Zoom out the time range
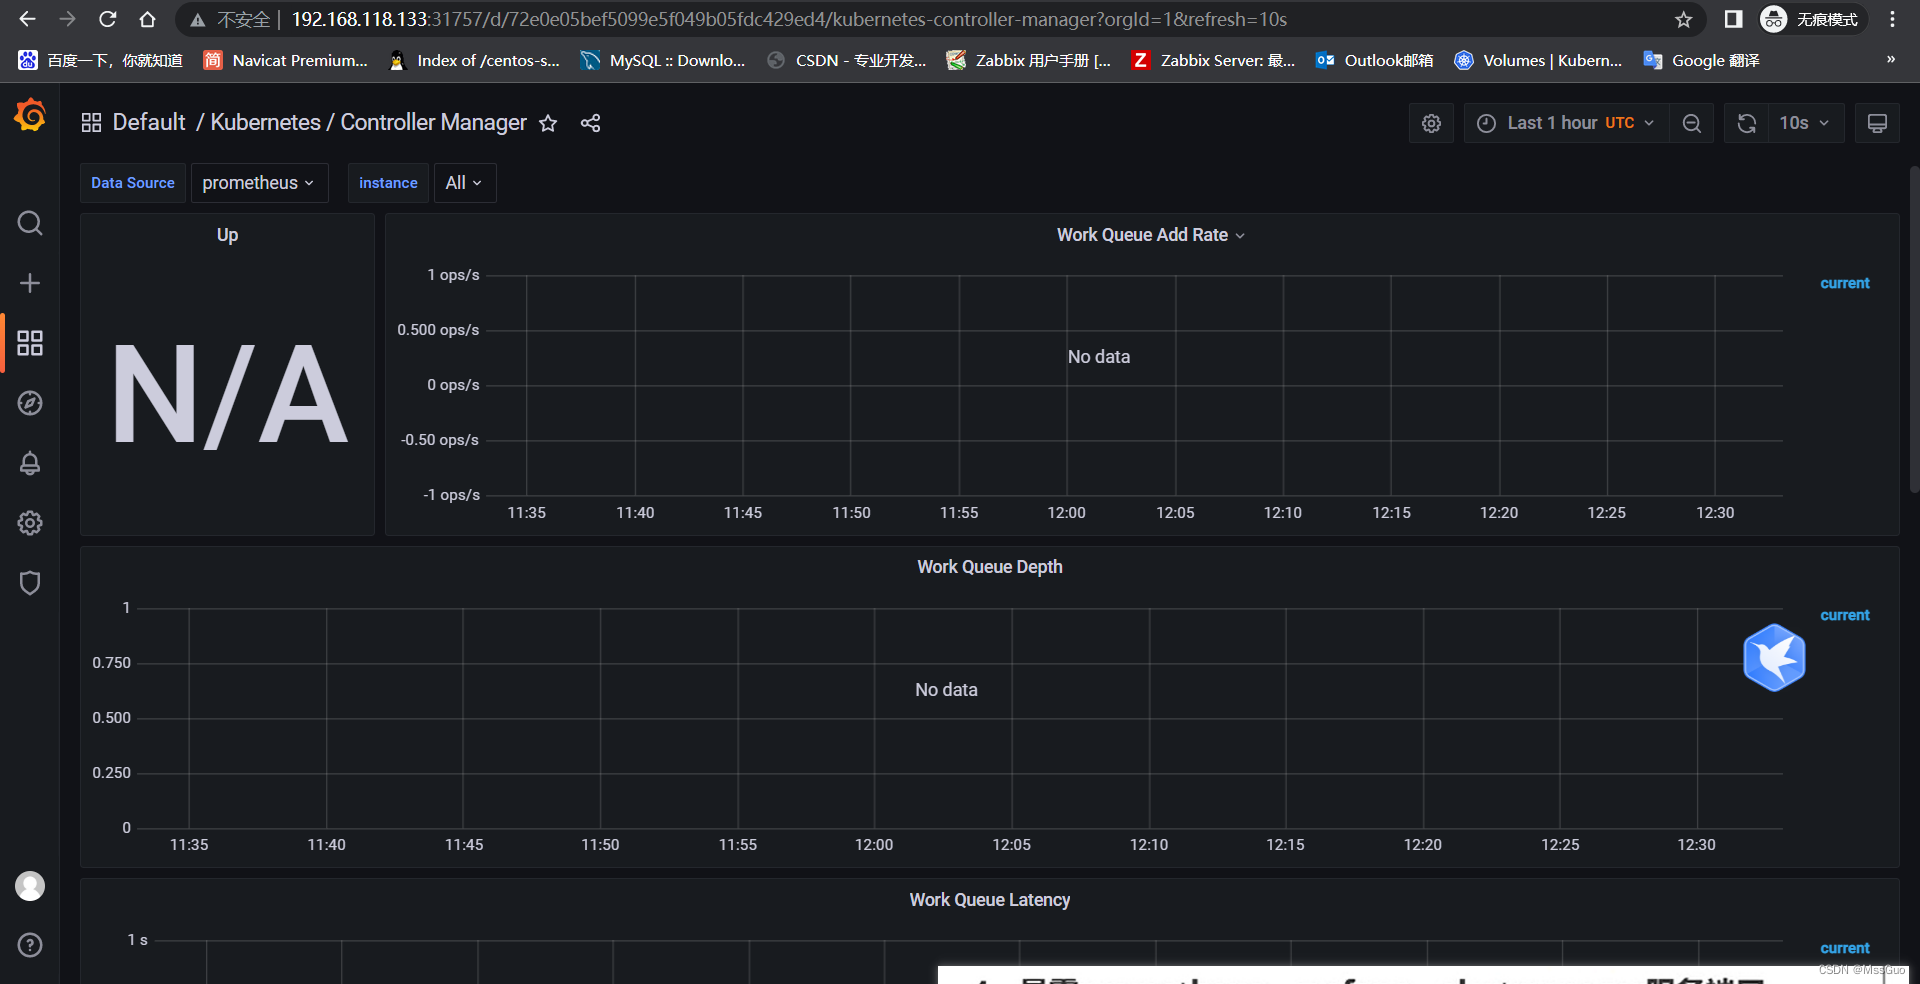The height and width of the screenshot is (984, 1920). click(x=1692, y=123)
